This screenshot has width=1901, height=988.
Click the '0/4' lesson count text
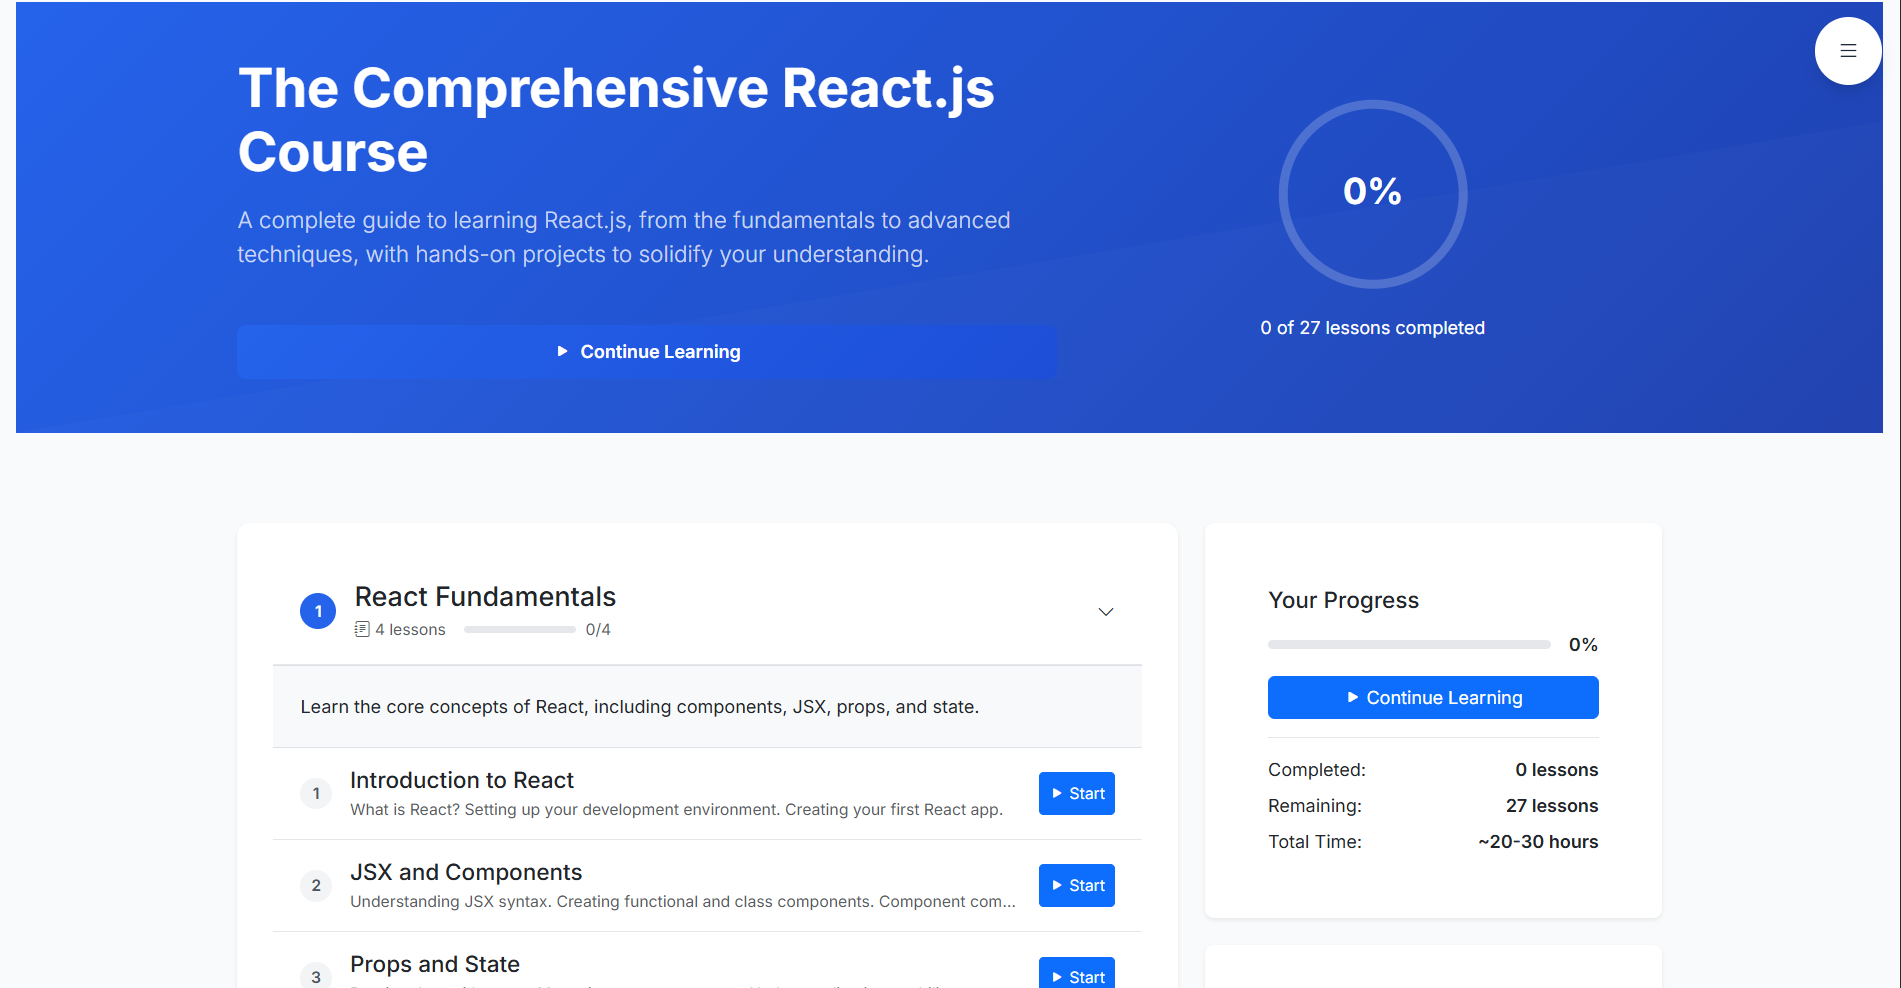pos(598,630)
